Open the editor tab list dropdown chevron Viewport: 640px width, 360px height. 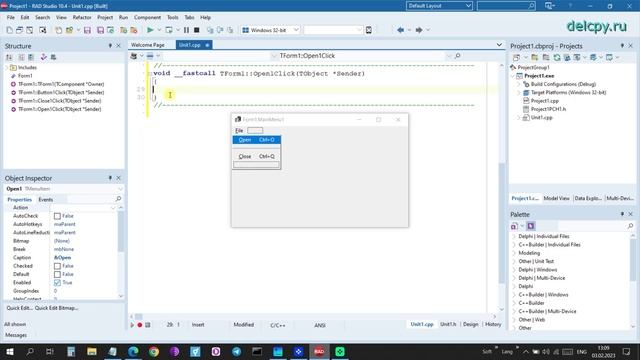(499, 44)
